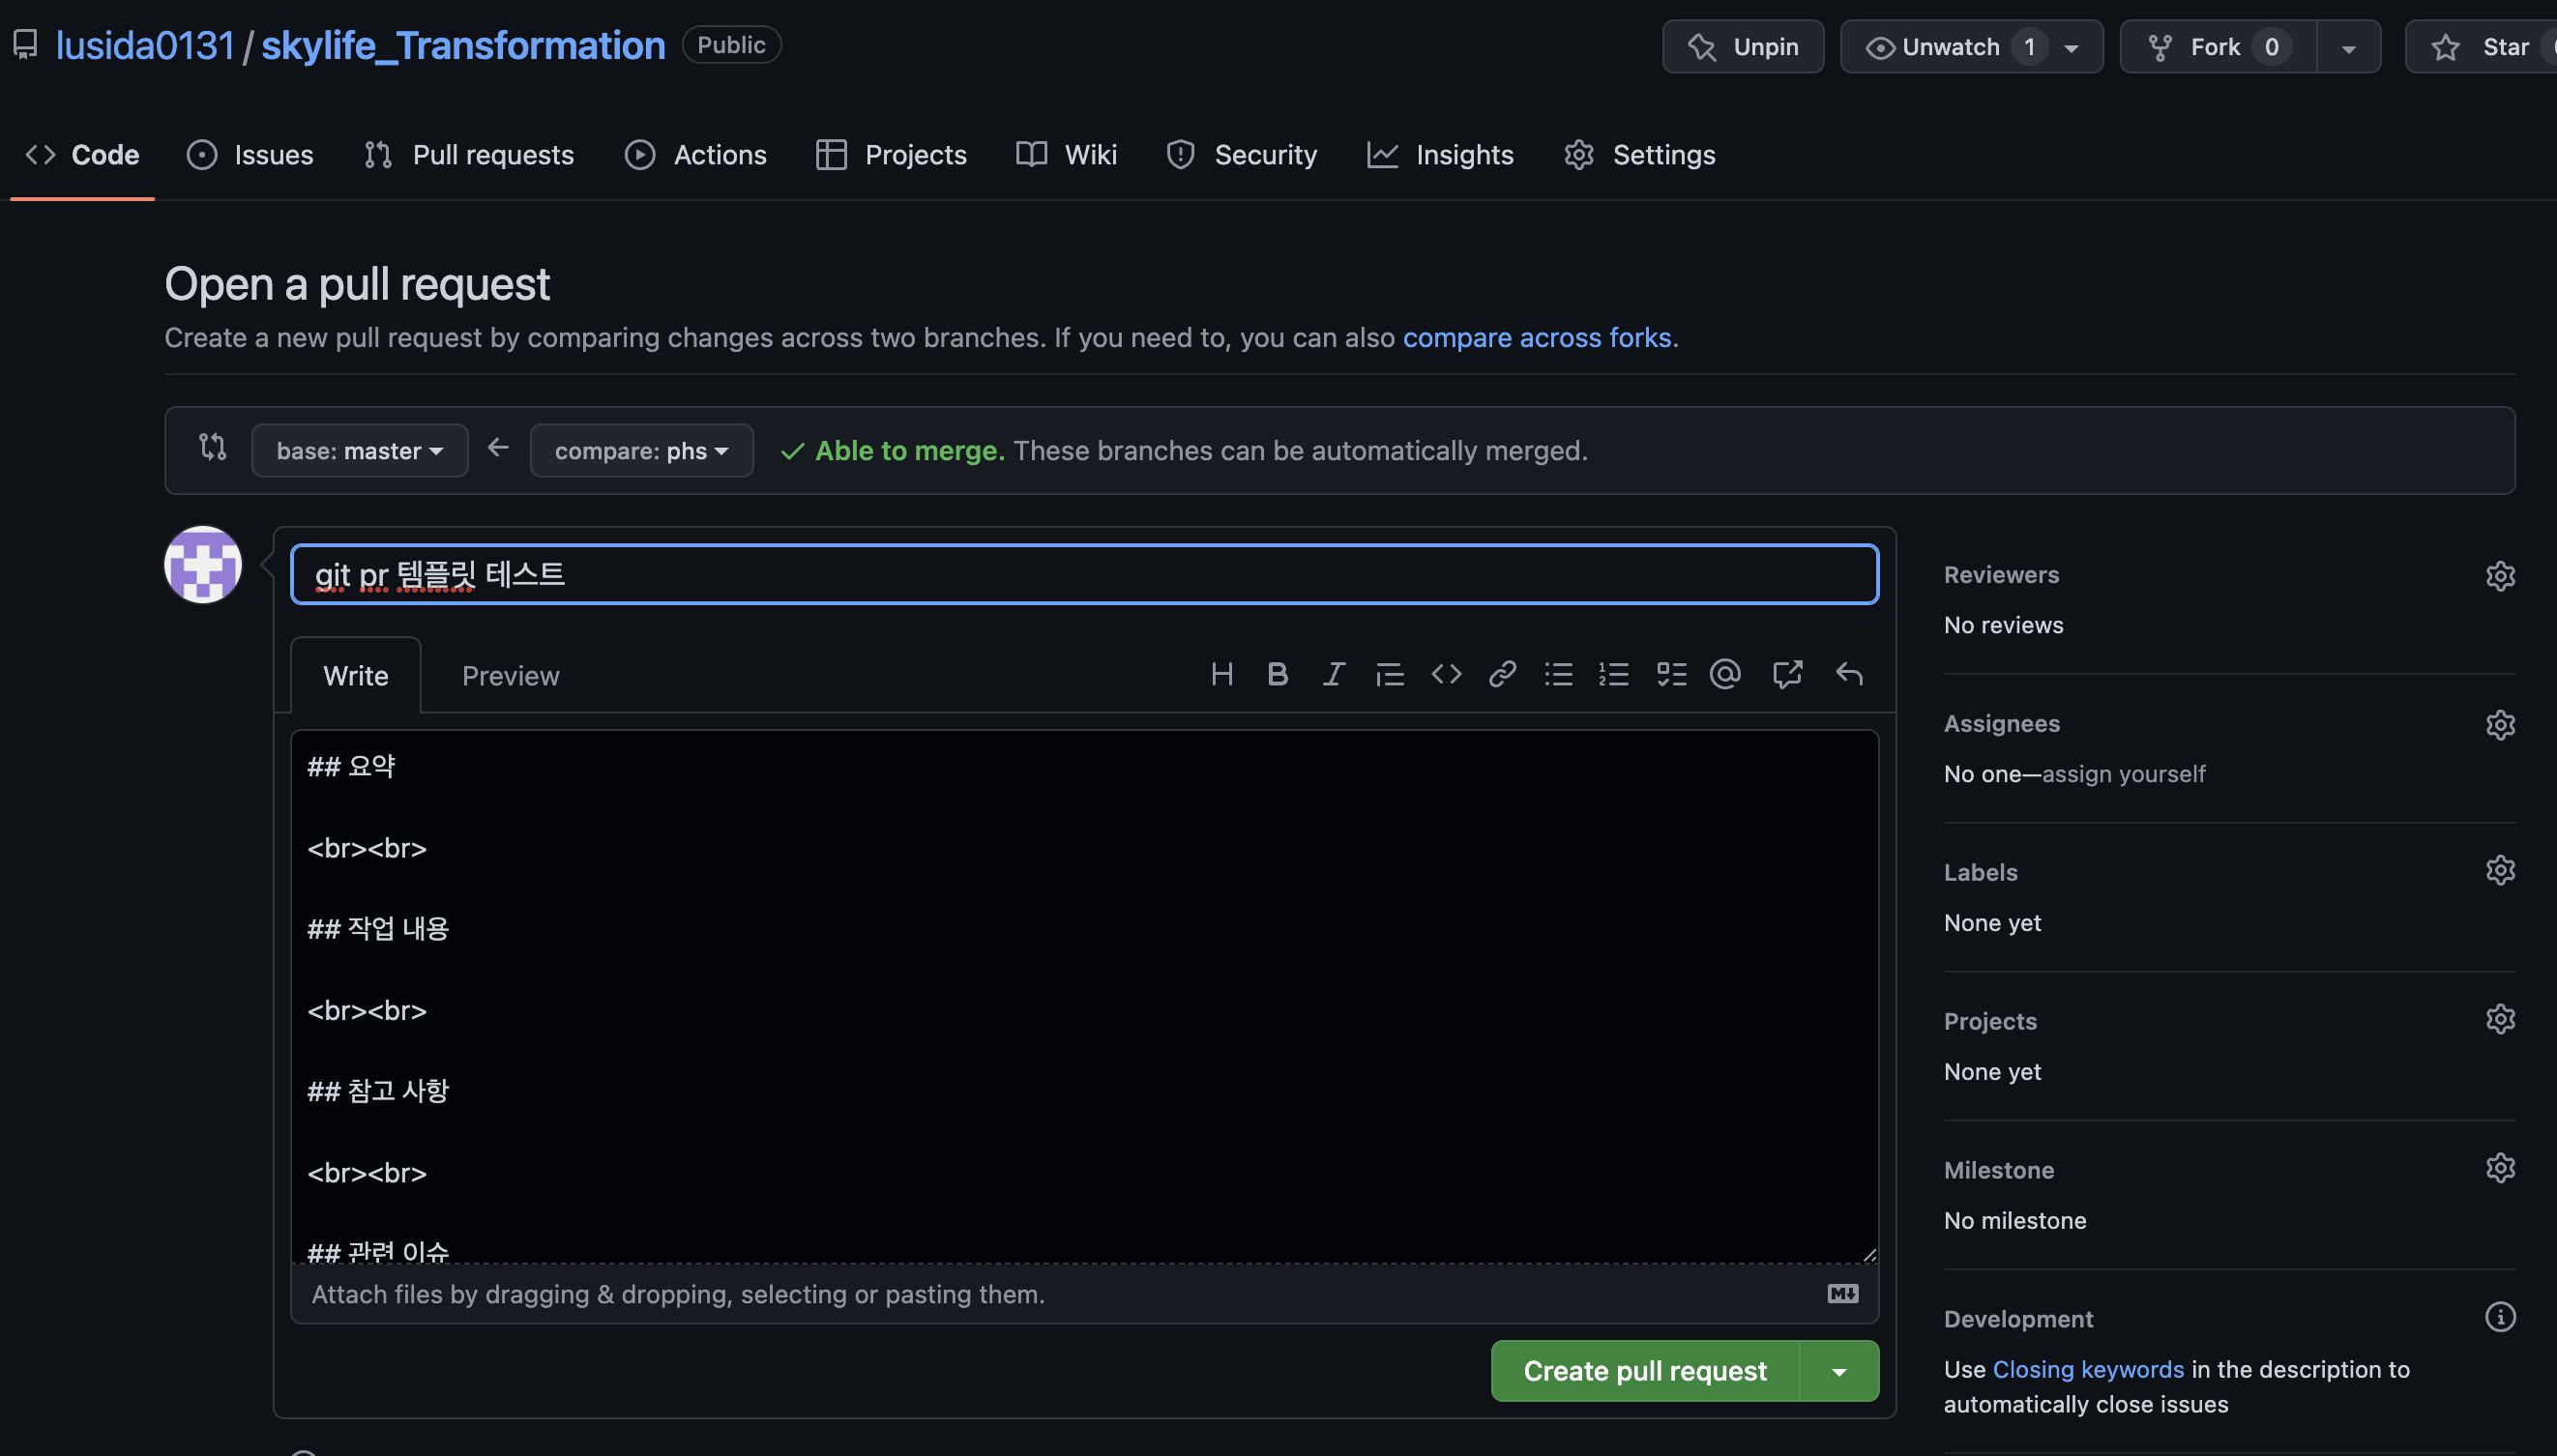Click the Create pull request button
This screenshot has height=1456, width=2557.
click(x=1644, y=1371)
